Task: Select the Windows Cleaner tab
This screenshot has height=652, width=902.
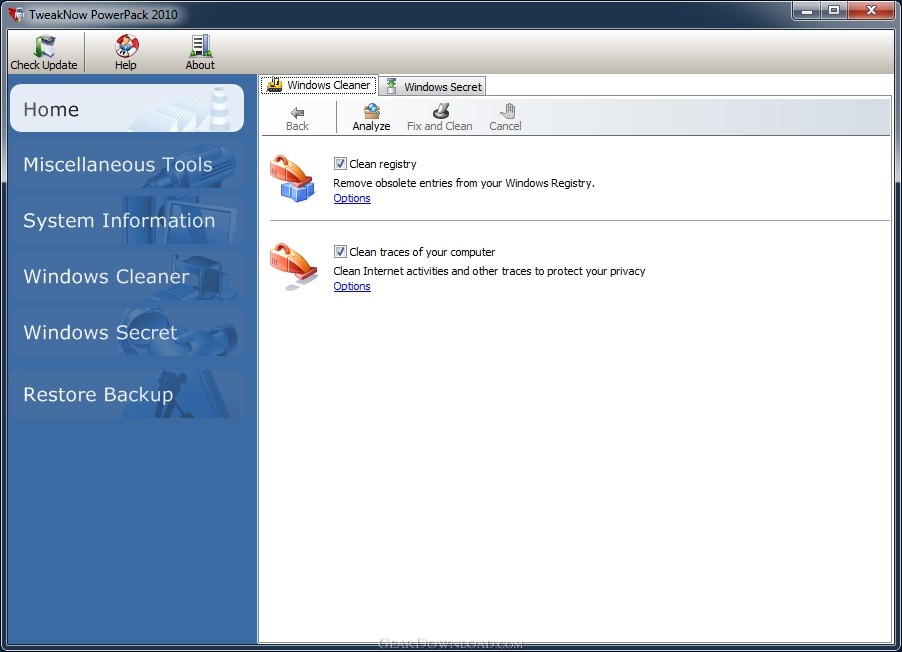Action: (x=319, y=86)
